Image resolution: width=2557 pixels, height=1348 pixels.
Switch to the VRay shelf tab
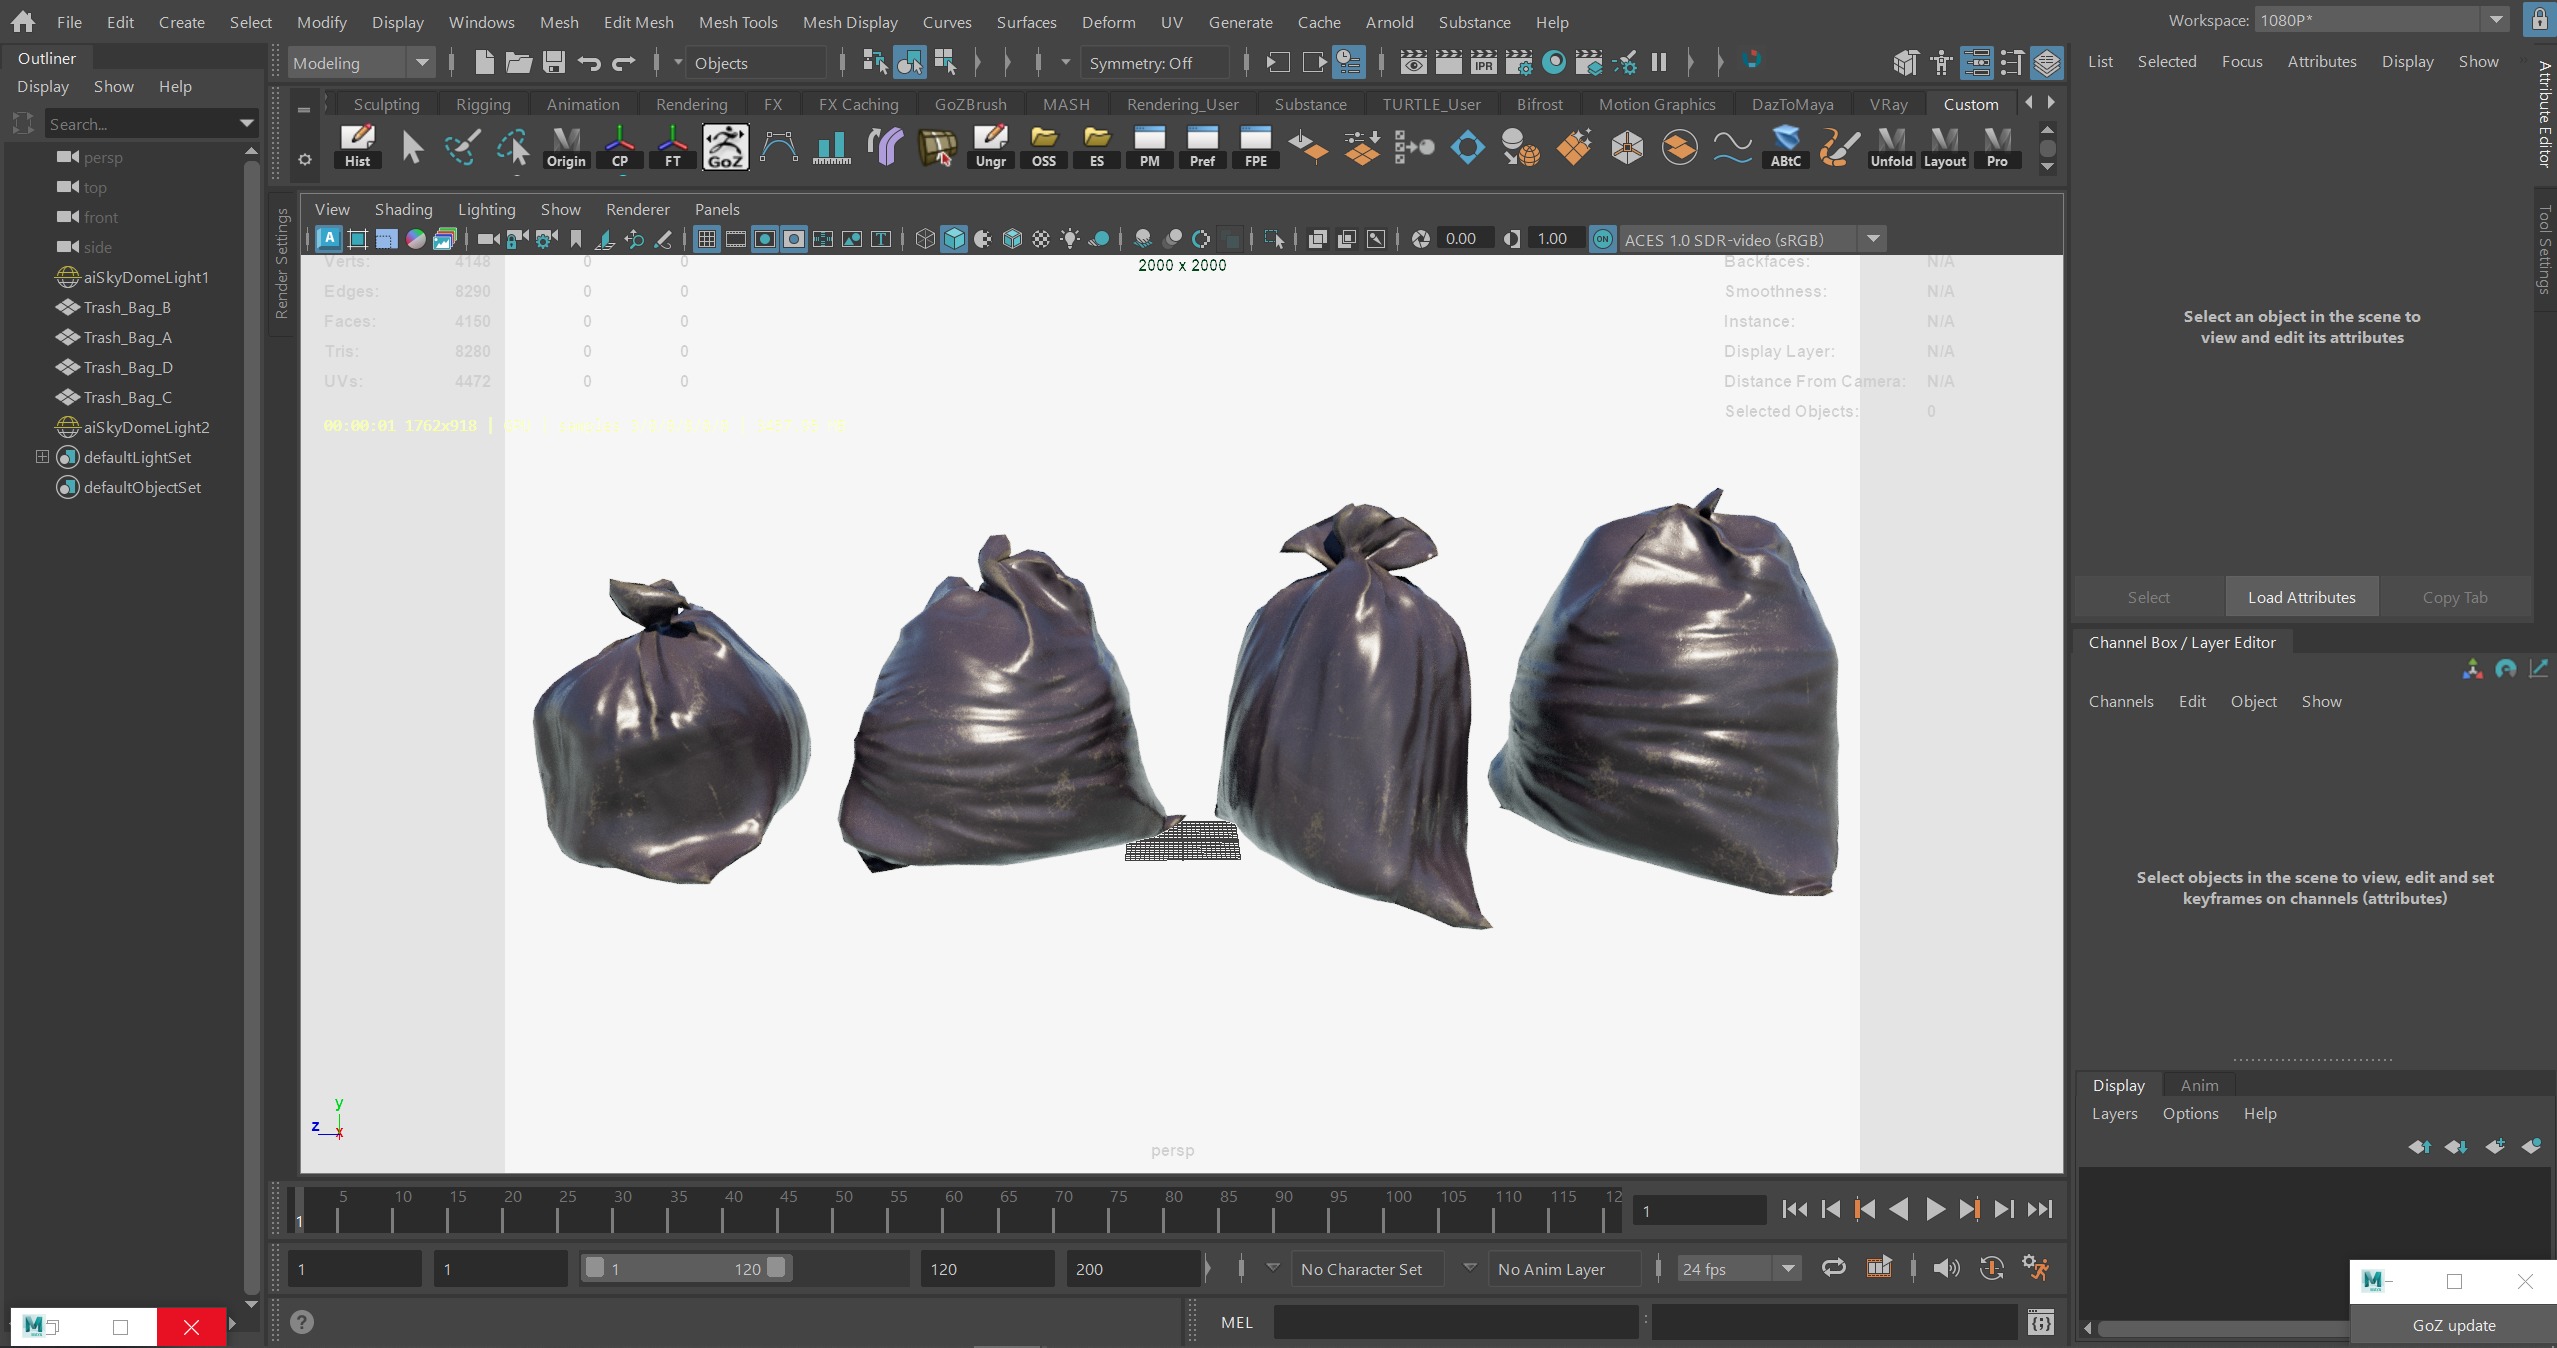[x=1888, y=104]
